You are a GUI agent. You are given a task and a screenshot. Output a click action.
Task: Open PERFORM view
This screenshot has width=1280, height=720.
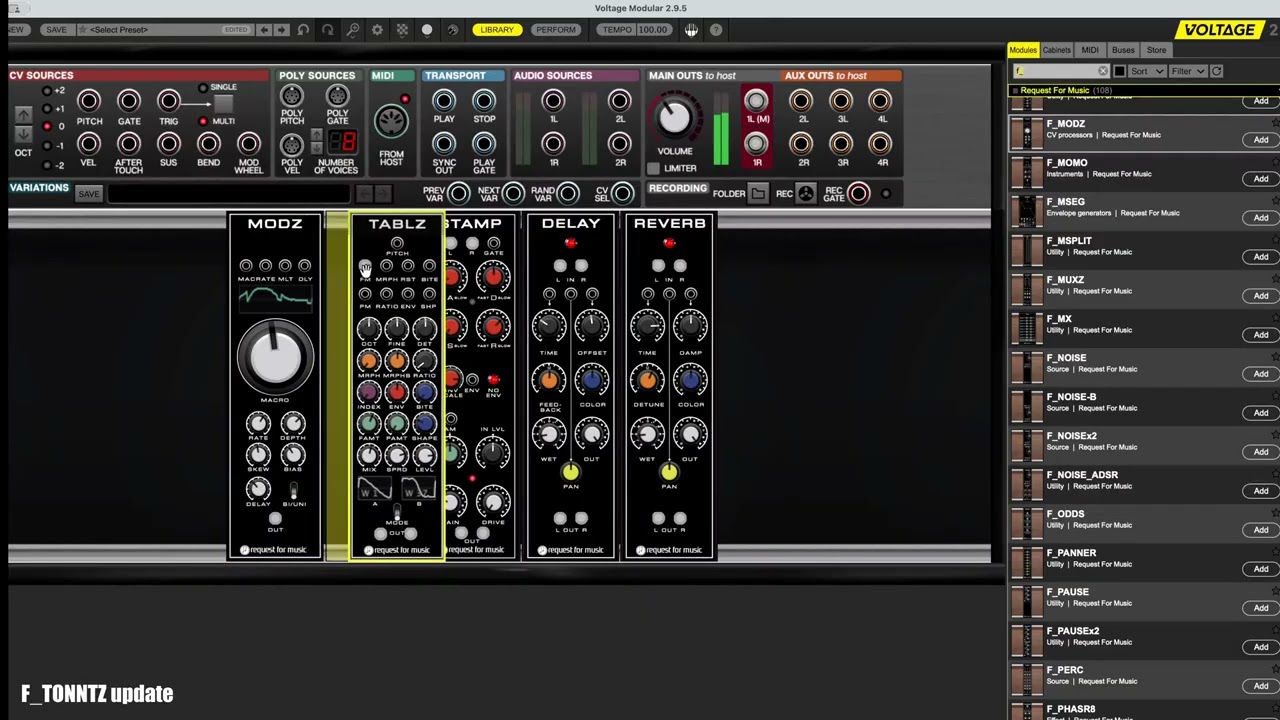click(x=556, y=30)
